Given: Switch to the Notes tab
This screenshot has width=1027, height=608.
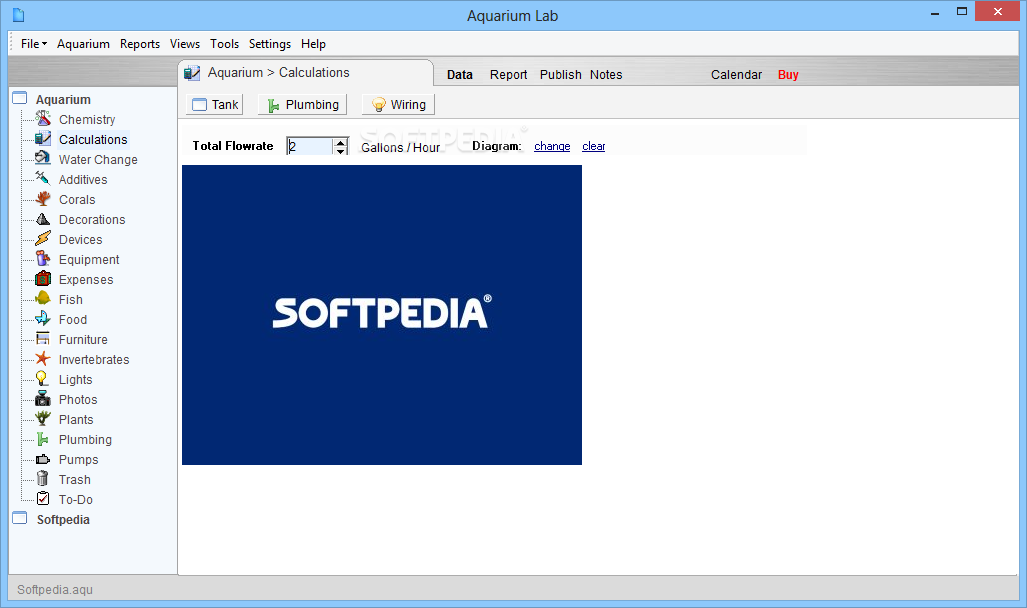Looking at the screenshot, I should 606,75.
